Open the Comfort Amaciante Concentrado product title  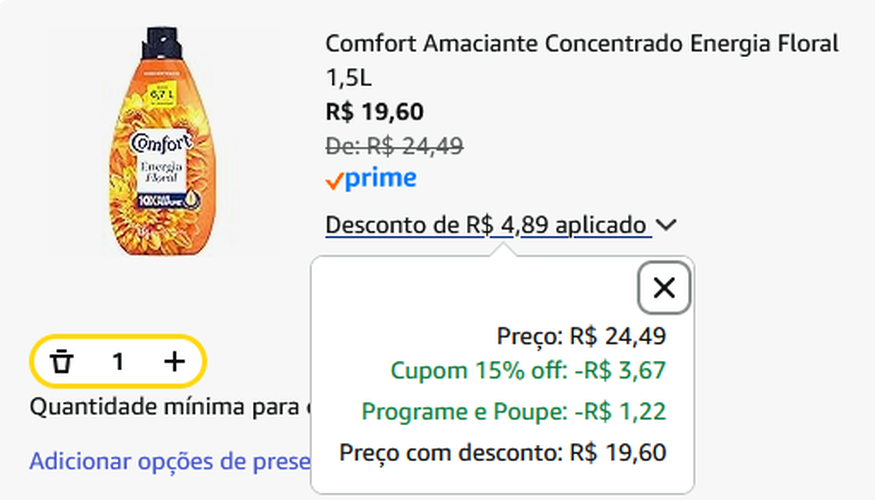(581, 45)
